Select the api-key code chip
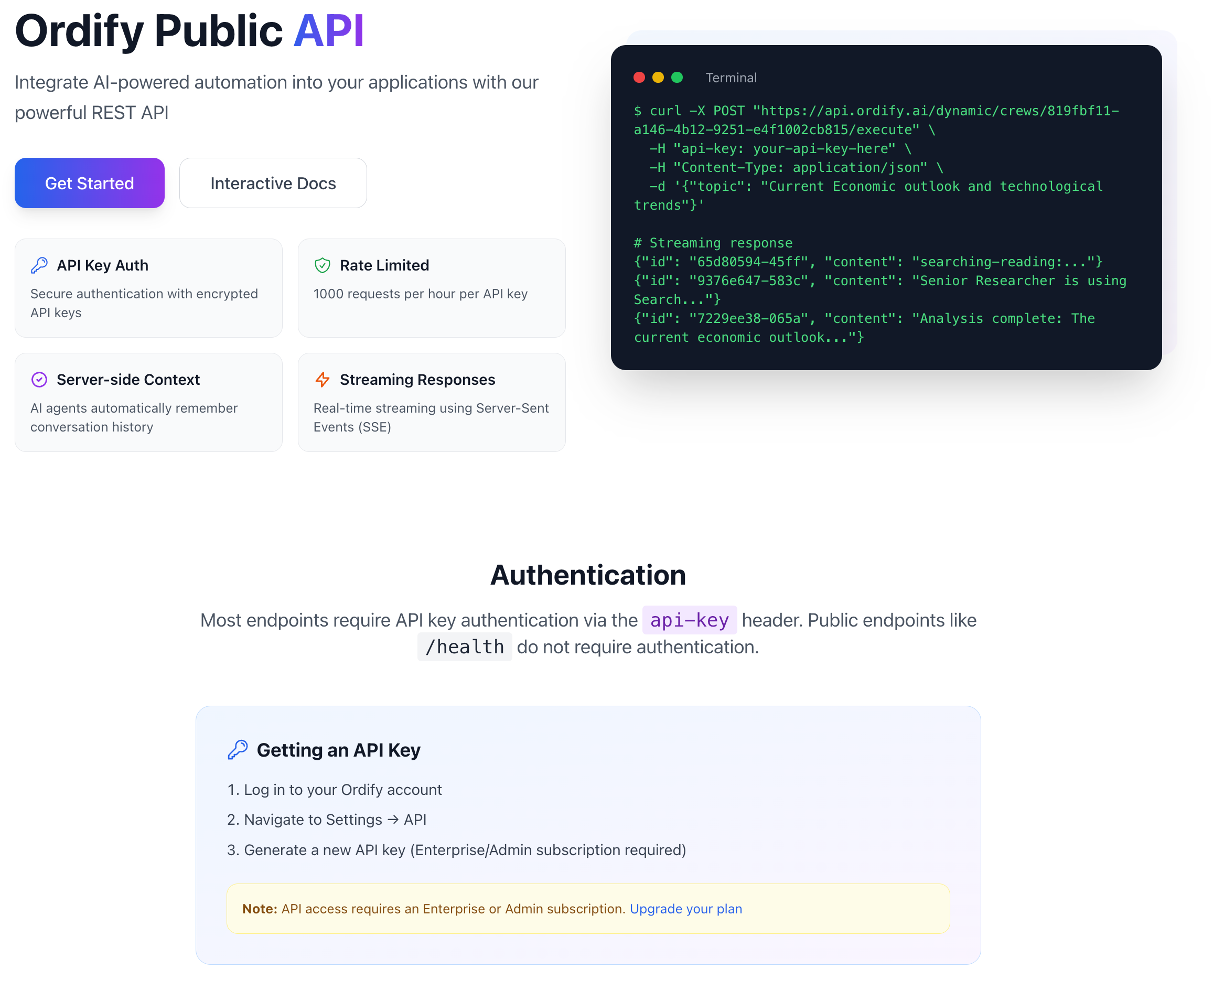This screenshot has height=992, width=1224. (x=689, y=620)
